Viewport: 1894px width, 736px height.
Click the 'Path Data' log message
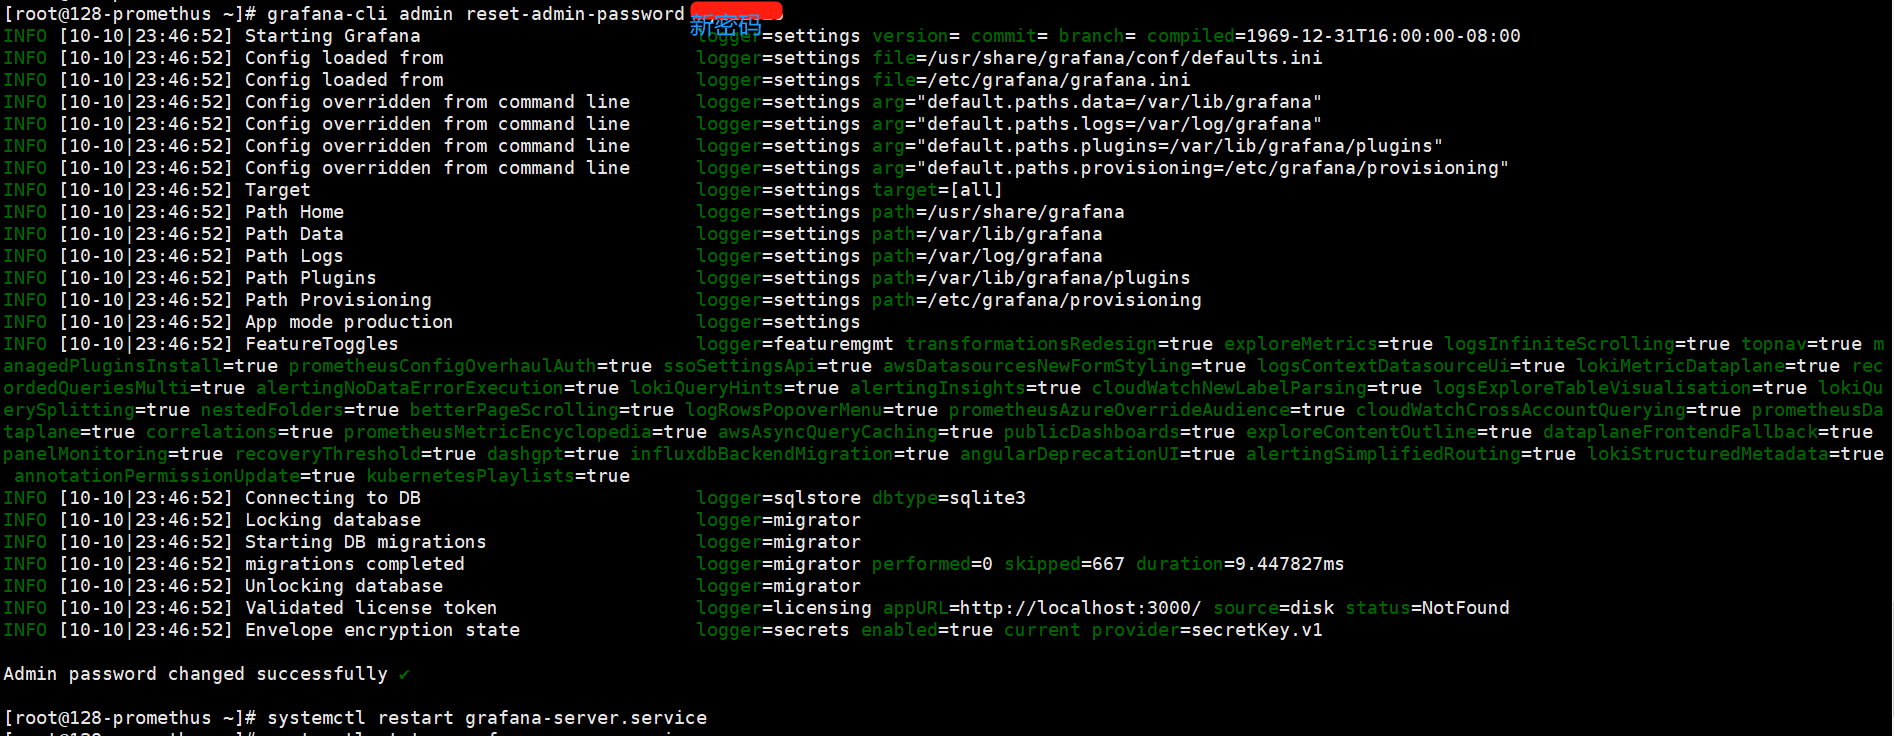tap(294, 234)
